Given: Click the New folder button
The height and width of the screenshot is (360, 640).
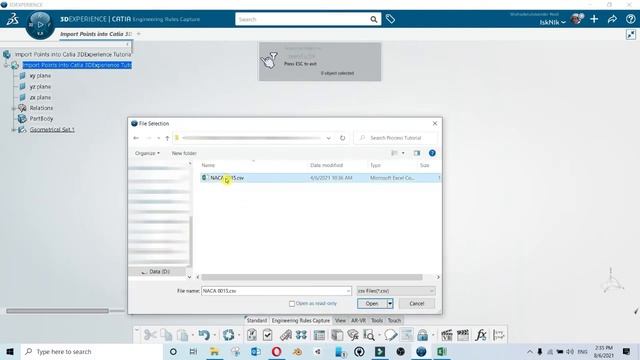Looking at the screenshot, I should (184, 153).
